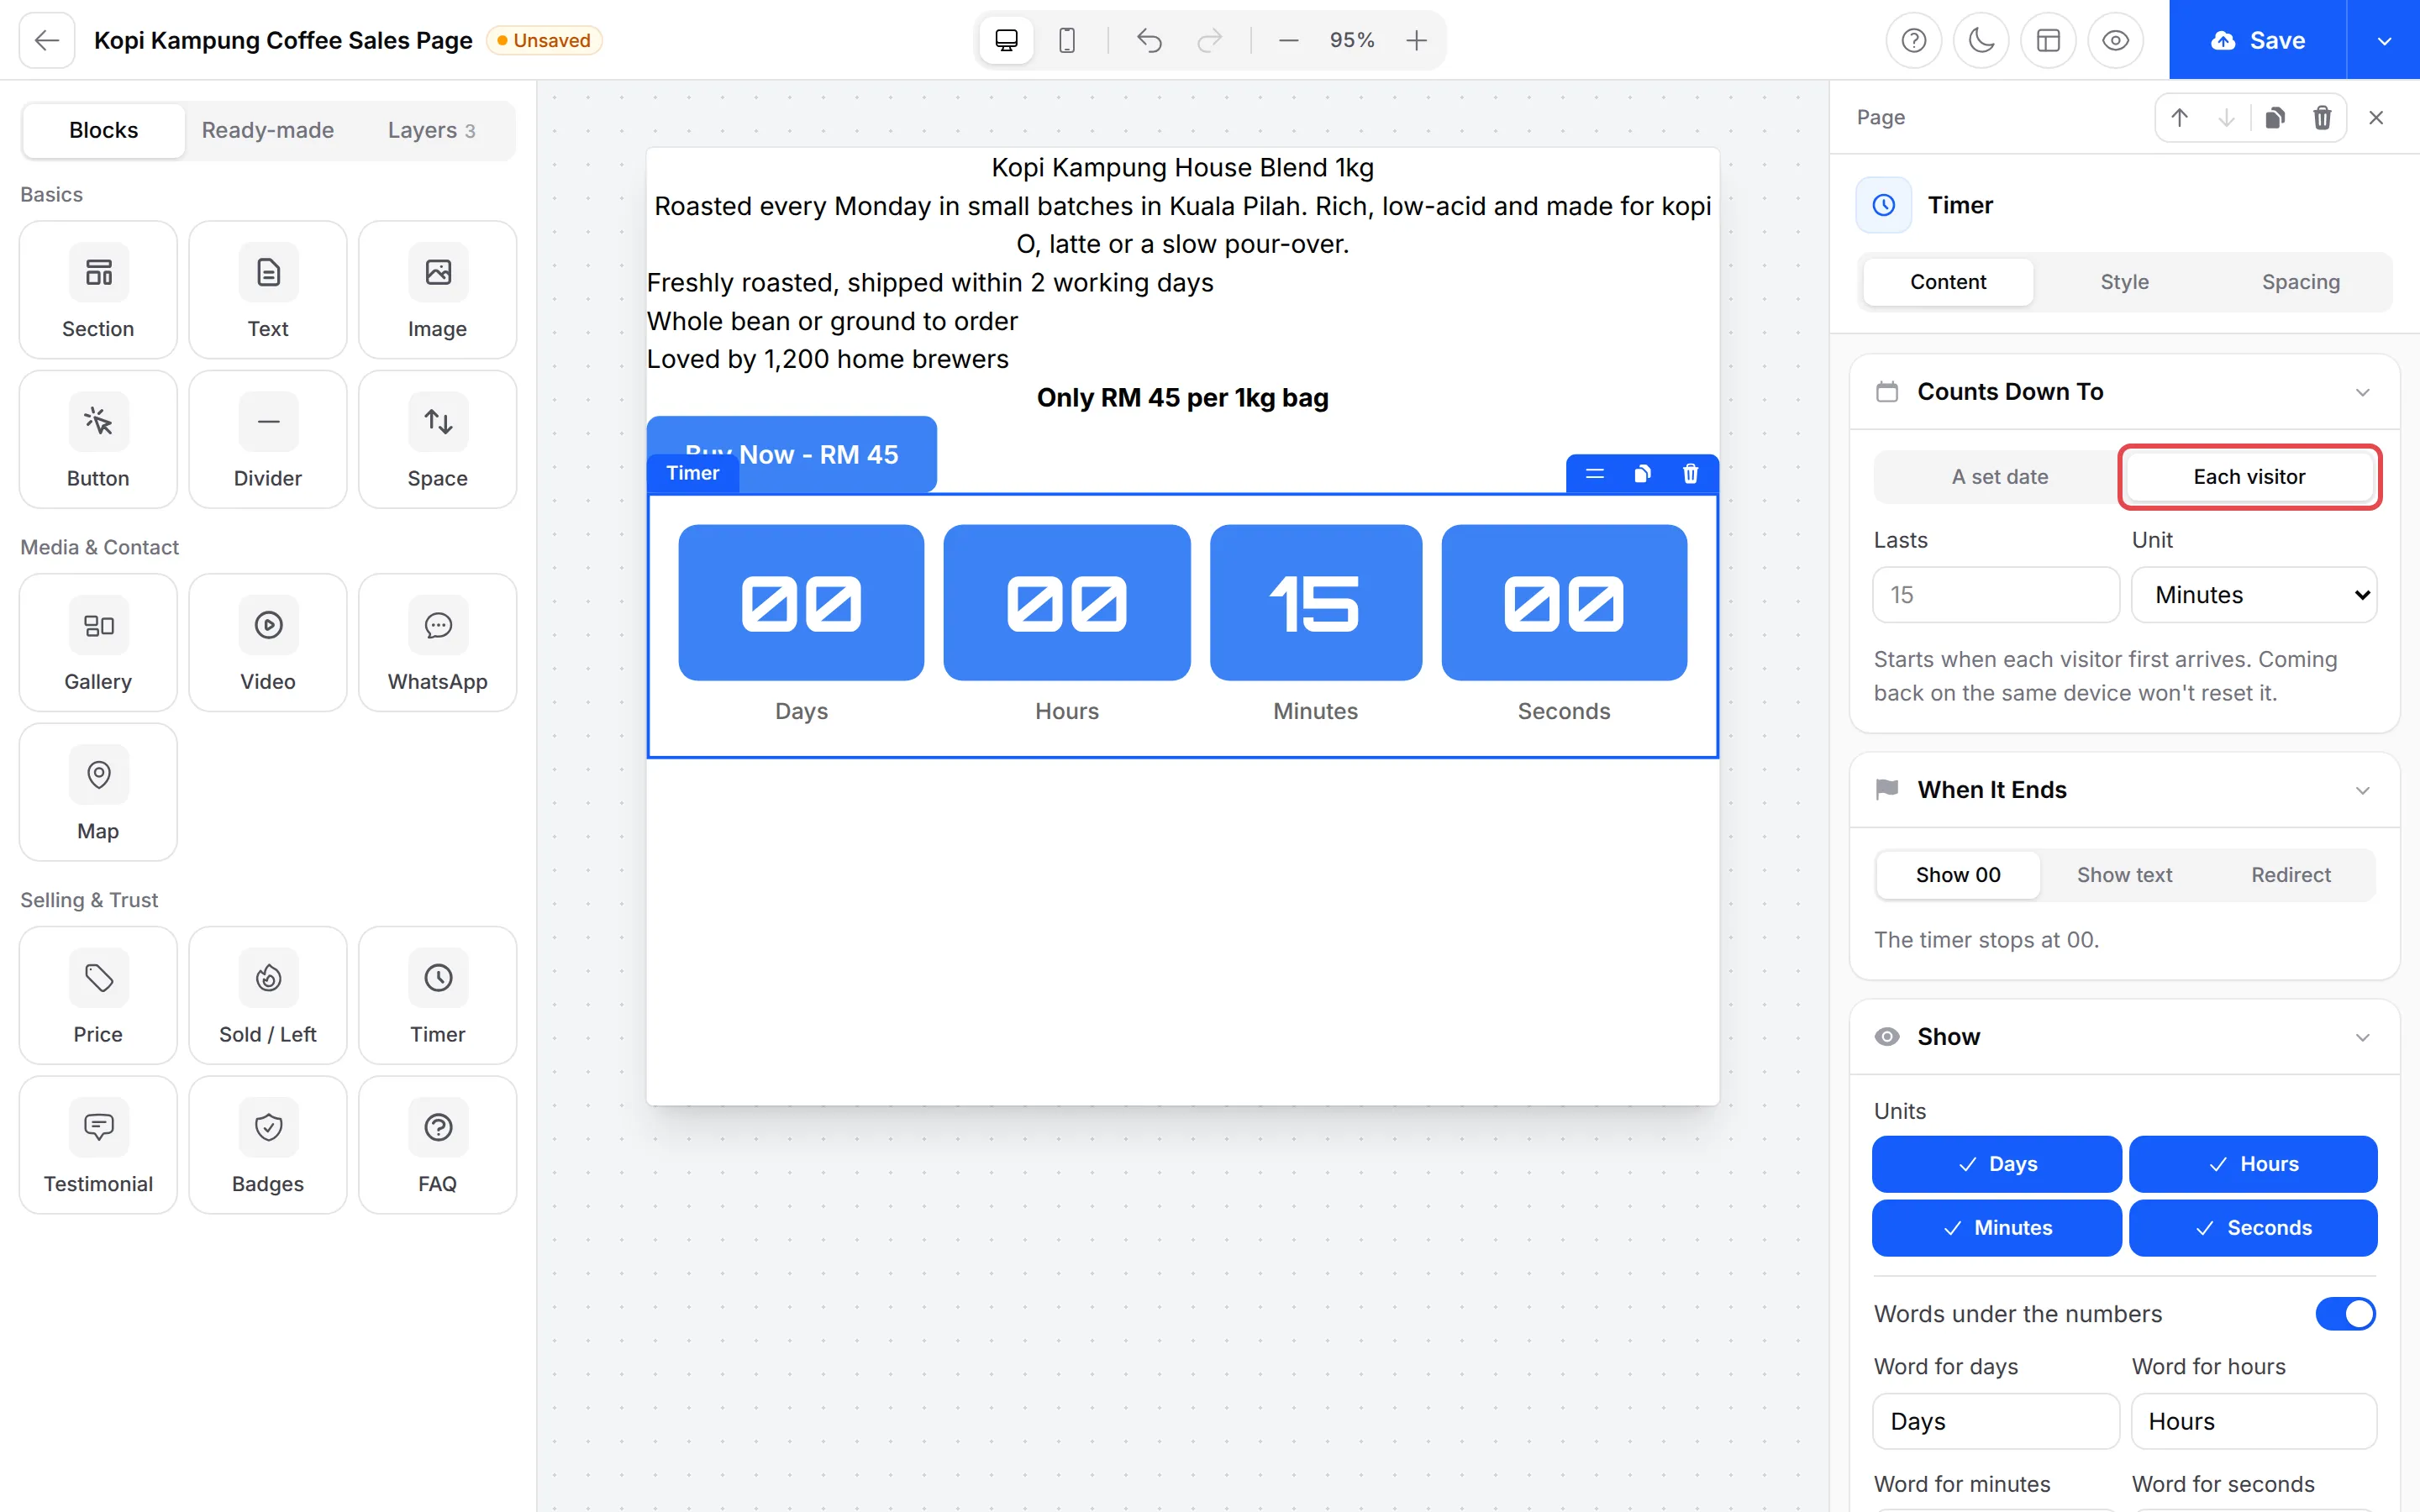The height and width of the screenshot is (1512, 2420).
Task: Click the Save button
Action: click(x=2258, y=40)
